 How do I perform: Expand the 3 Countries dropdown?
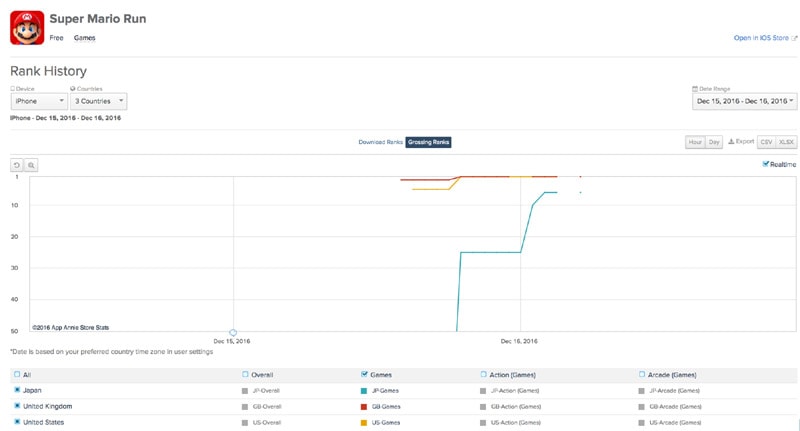coord(98,101)
